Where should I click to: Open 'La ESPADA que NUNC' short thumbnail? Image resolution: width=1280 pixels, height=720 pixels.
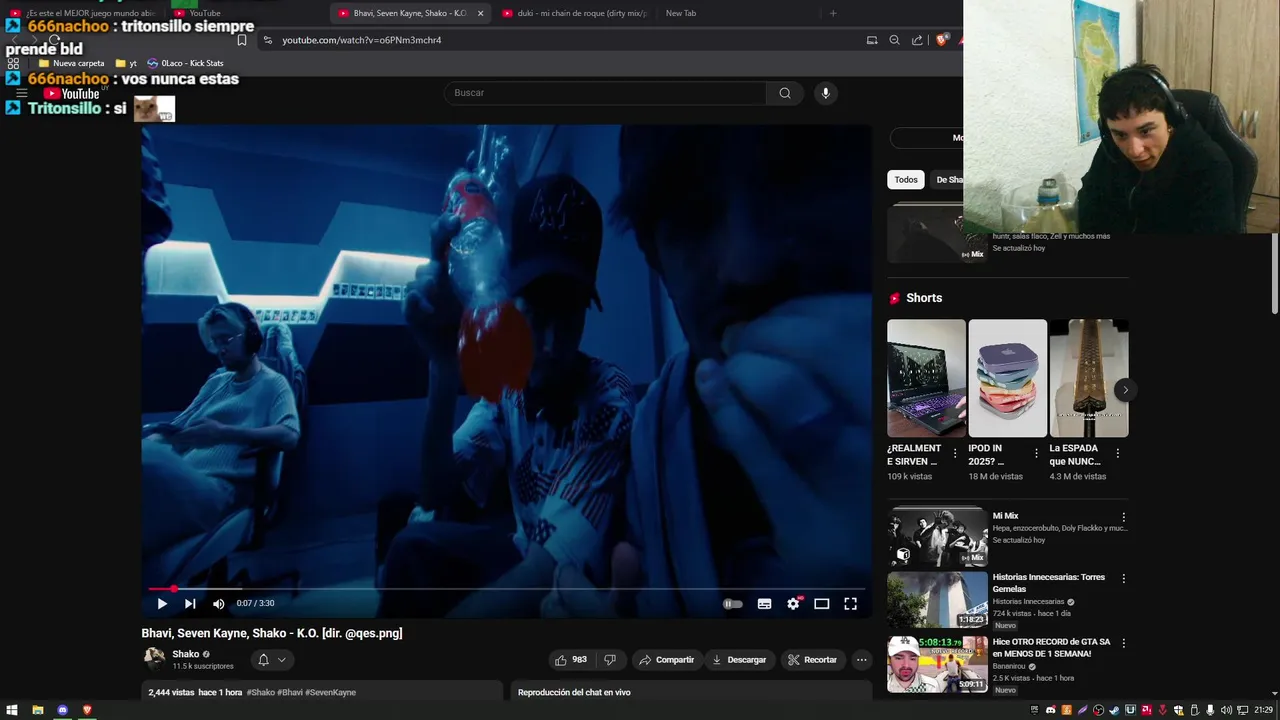click(x=1089, y=378)
